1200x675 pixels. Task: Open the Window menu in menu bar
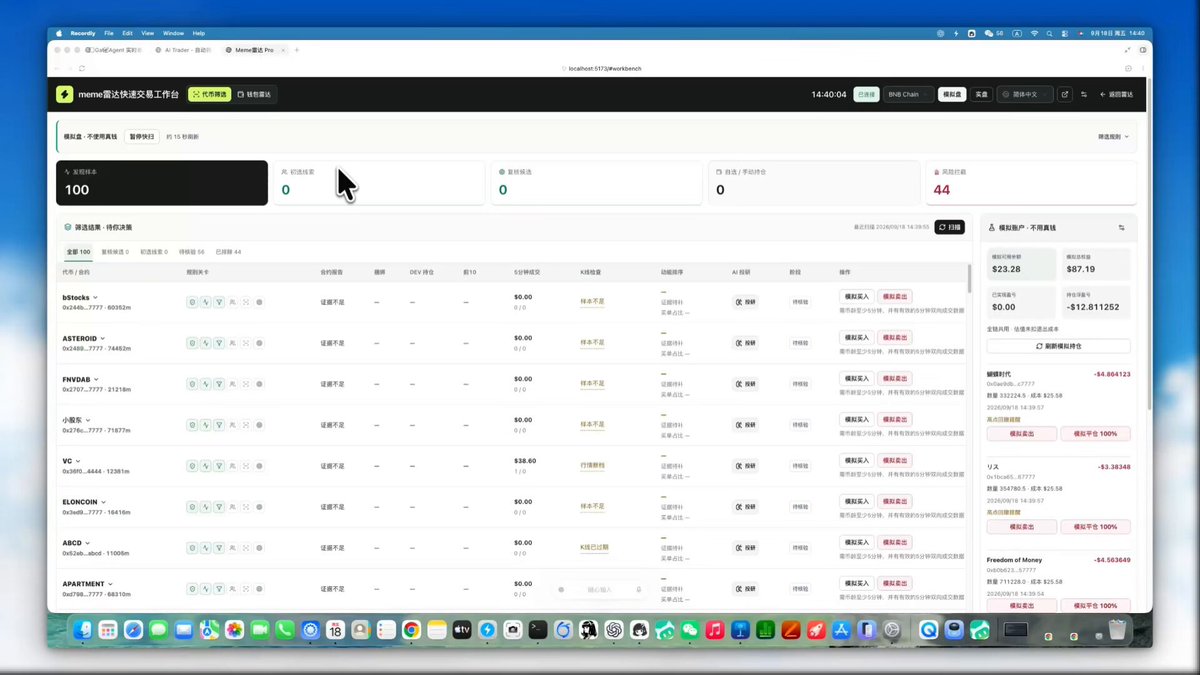[172, 33]
